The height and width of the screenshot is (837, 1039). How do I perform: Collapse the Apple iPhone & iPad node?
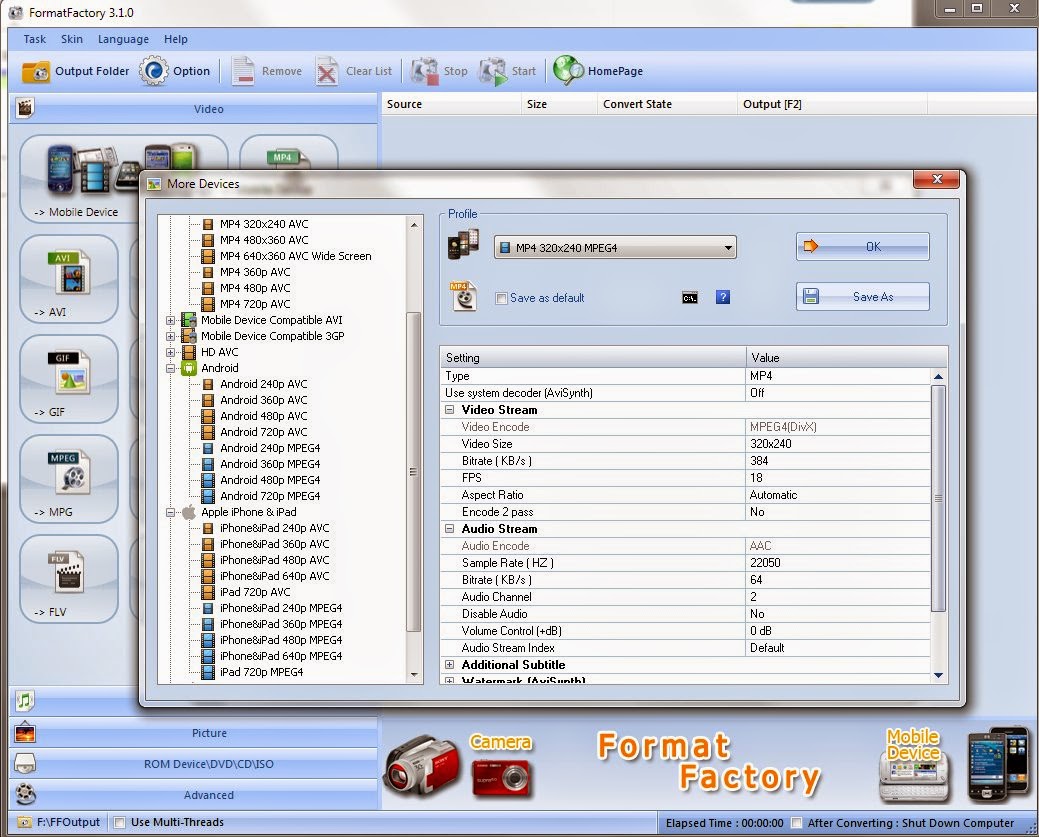tap(170, 512)
